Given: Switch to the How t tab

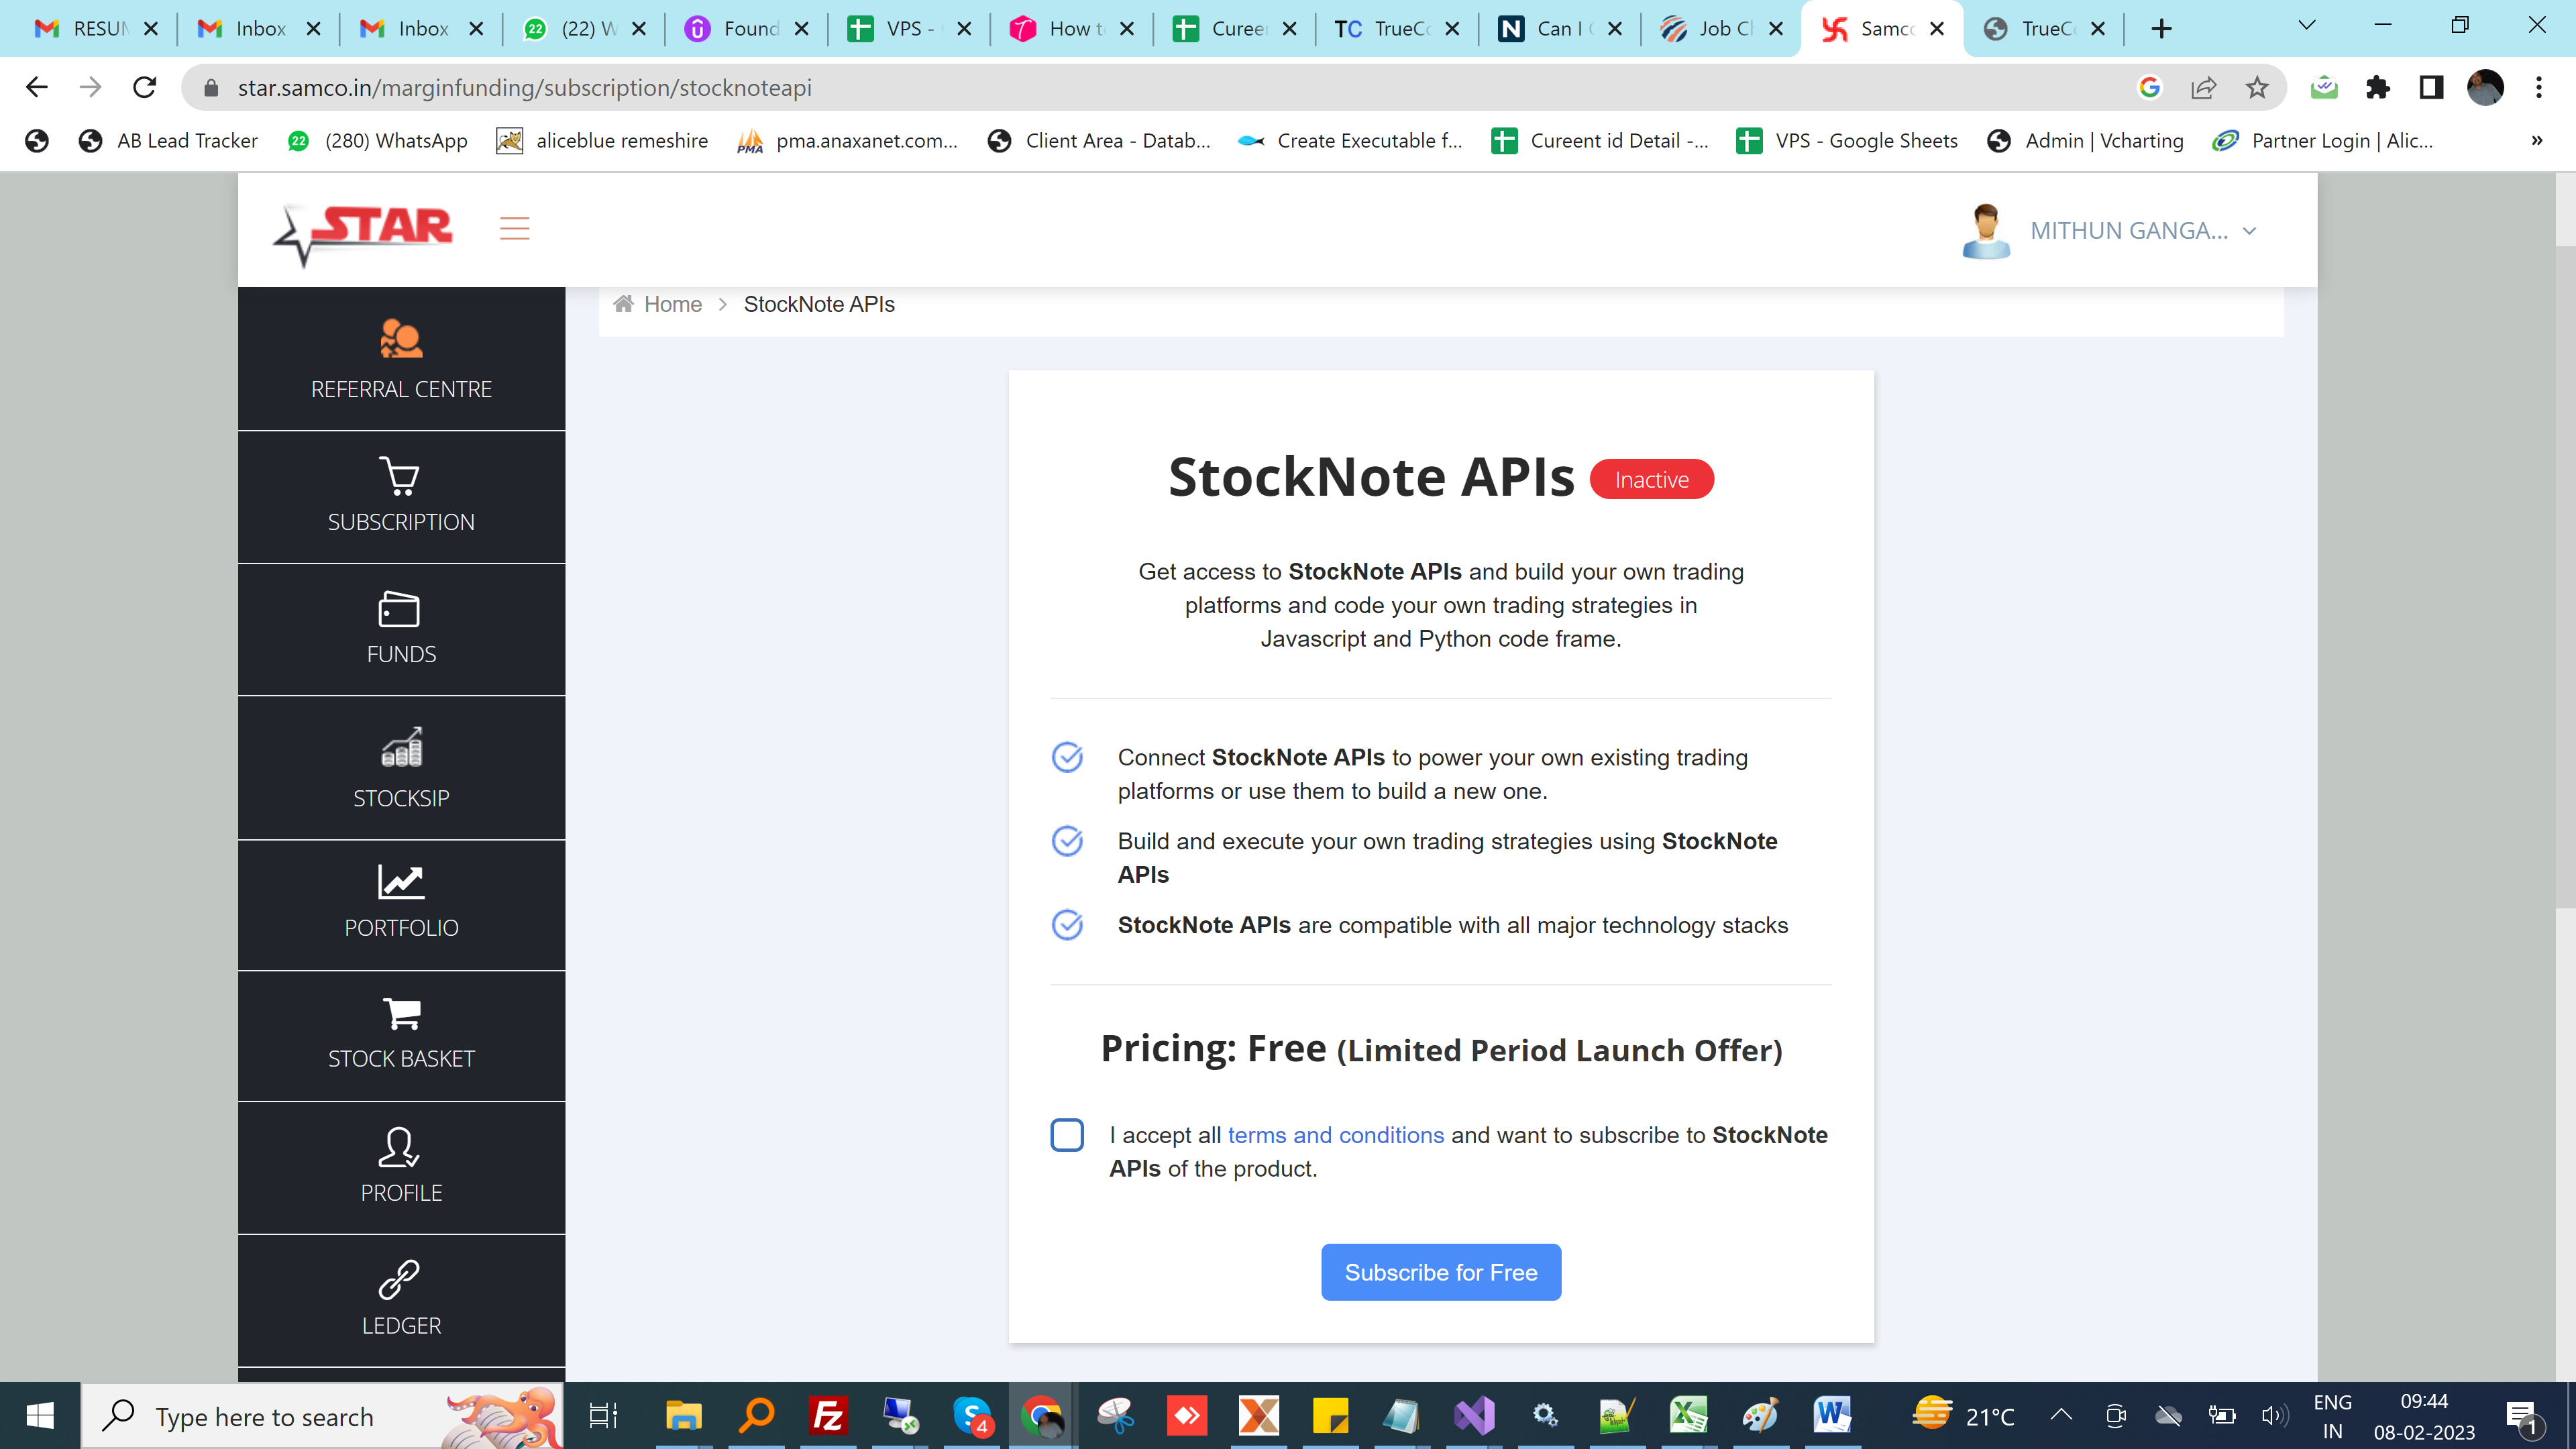Looking at the screenshot, I should [x=1072, y=29].
